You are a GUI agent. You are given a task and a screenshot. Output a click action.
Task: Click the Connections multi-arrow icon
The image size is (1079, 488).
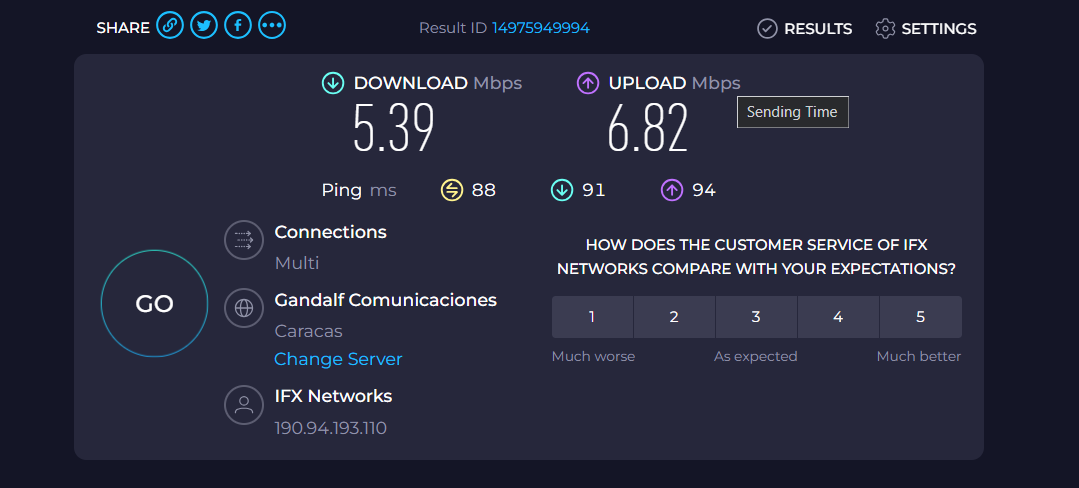(x=243, y=240)
